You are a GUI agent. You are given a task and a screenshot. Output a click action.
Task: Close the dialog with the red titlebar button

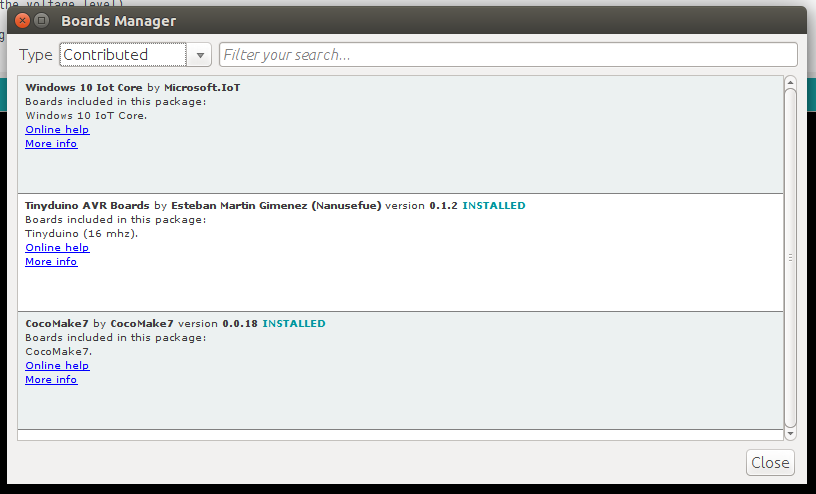tap(22, 21)
